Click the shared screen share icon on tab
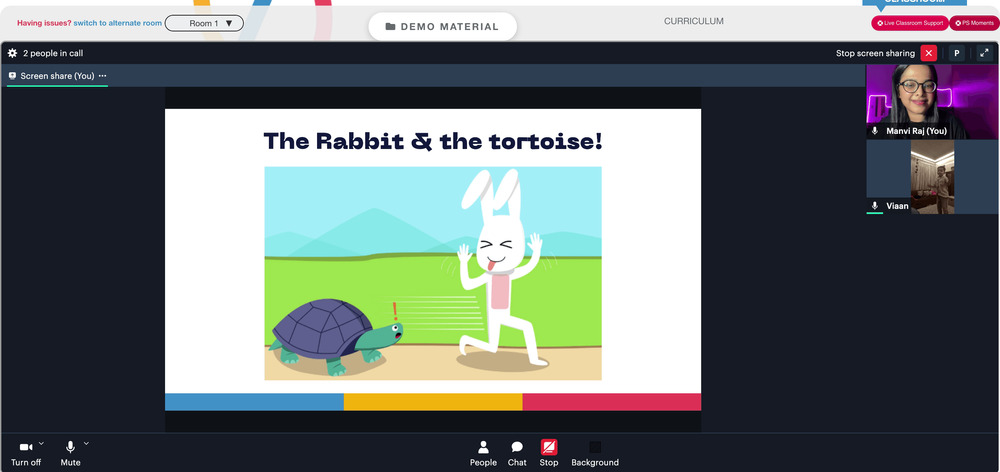The height and width of the screenshot is (472, 1000). [x=12, y=76]
